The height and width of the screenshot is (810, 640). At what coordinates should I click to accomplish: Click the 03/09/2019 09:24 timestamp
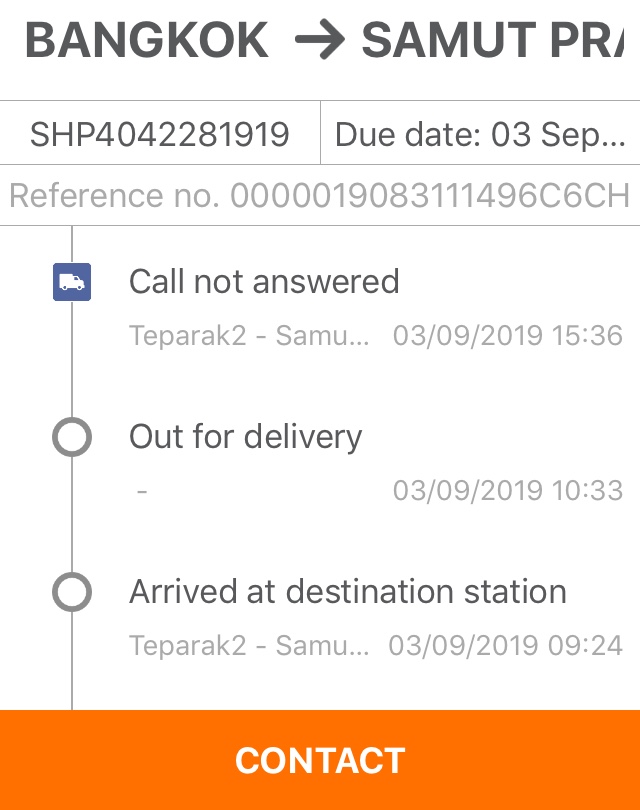505,646
